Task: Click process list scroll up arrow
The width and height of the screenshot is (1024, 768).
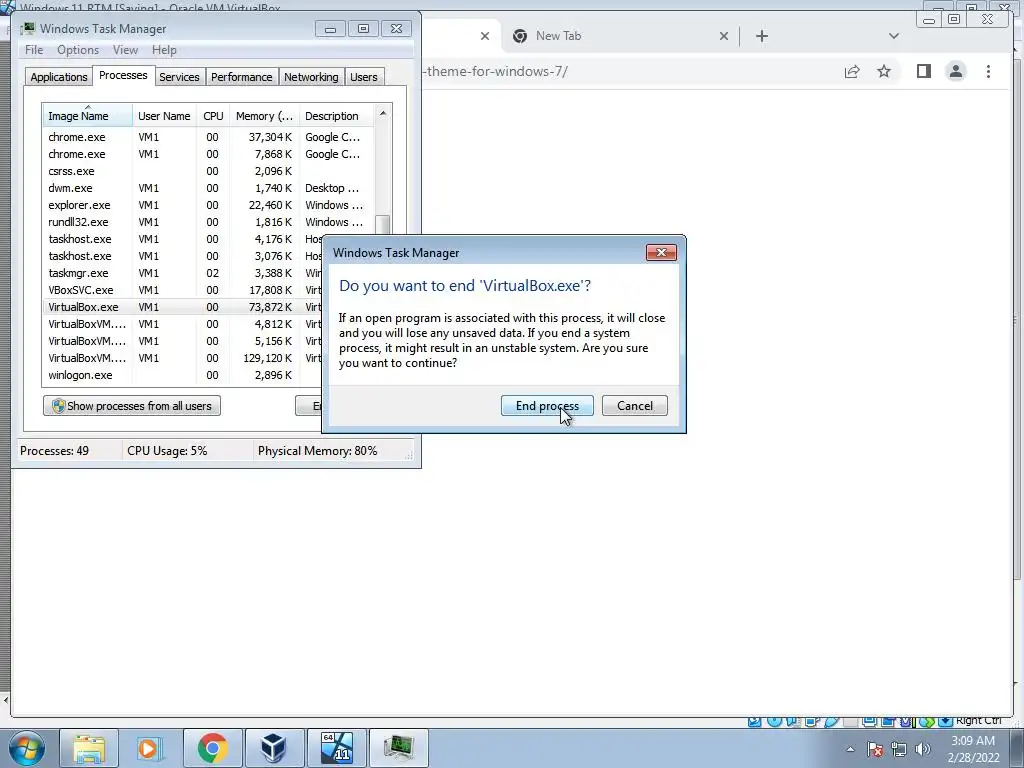Action: coord(383,112)
